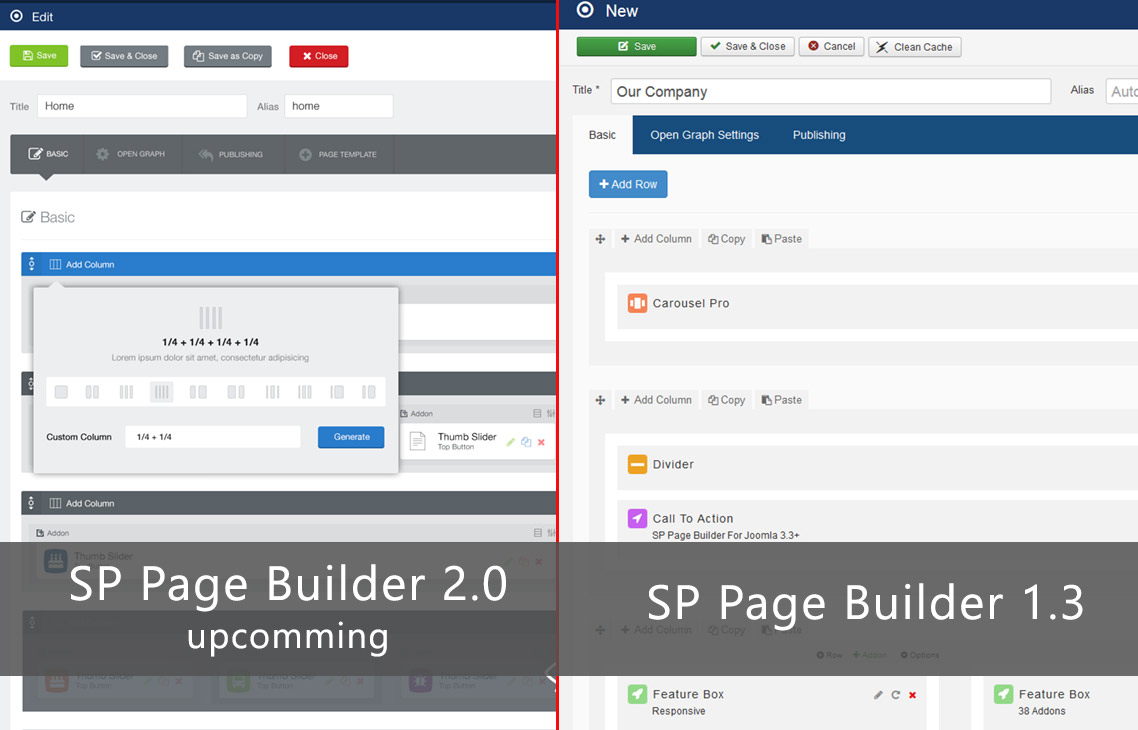Screen dimensions: 1138x730
Task: Focus the Title field containing Our Company
Action: pyautogui.click(x=831, y=91)
